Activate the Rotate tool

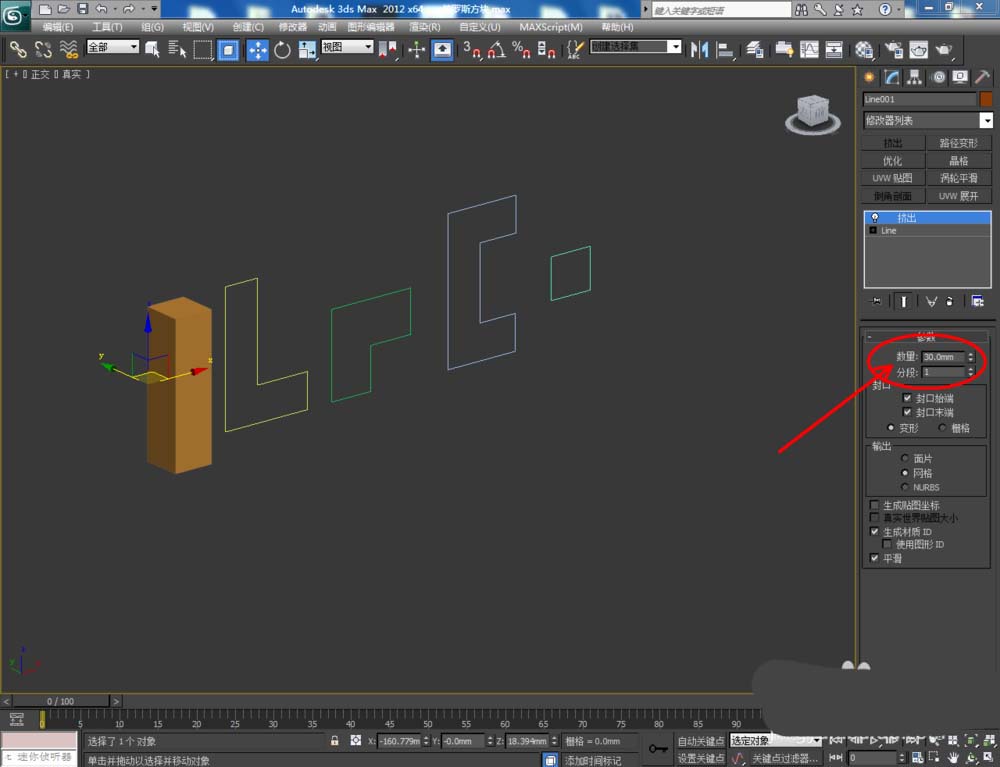click(282, 49)
